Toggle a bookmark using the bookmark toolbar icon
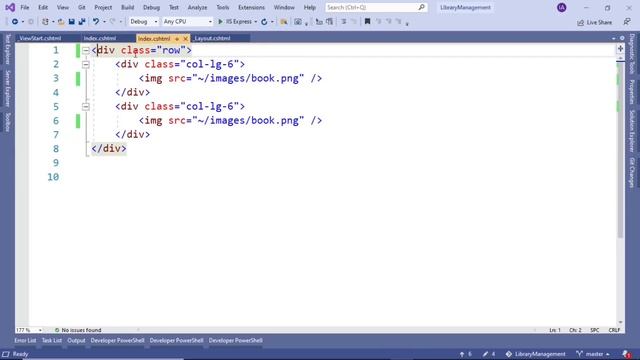Viewport: 640px width, 360px height. [x=367, y=22]
